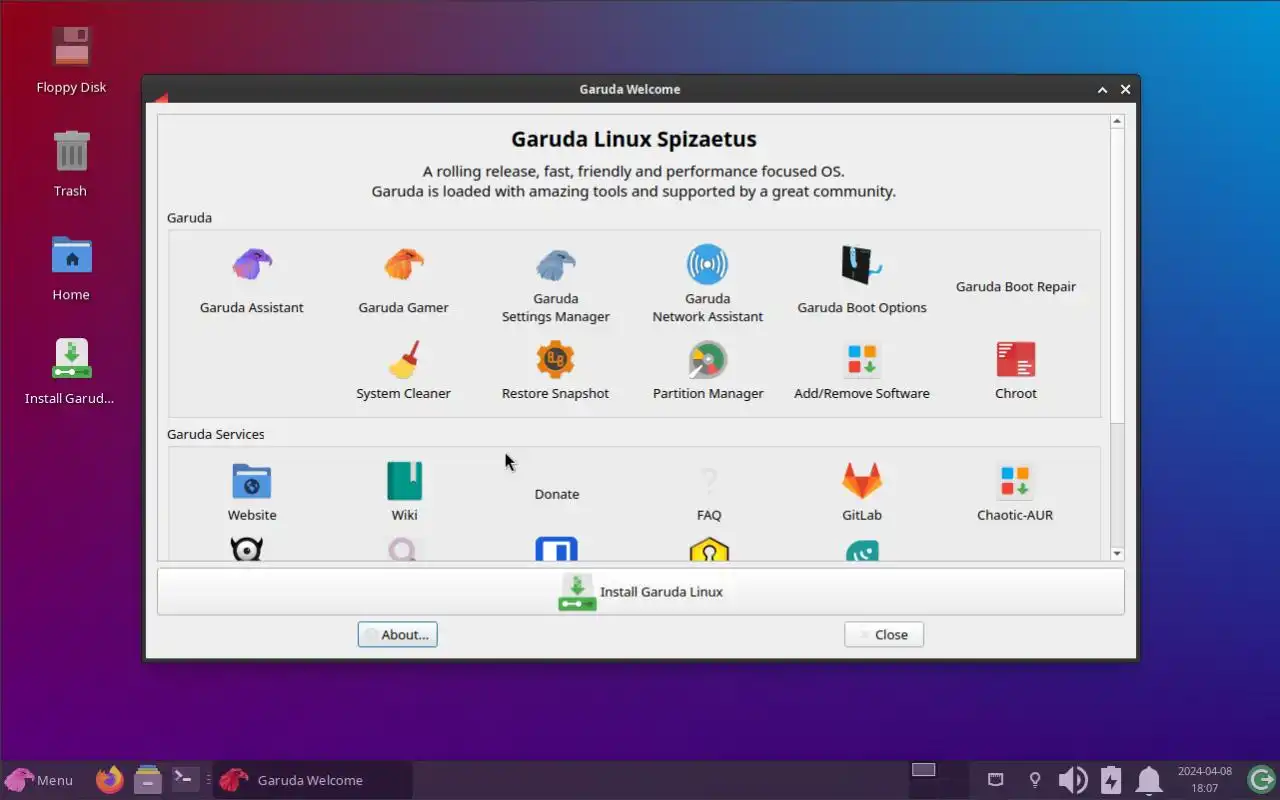
Task: Open Chaotic-AUR service
Action: (x=1015, y=492)
